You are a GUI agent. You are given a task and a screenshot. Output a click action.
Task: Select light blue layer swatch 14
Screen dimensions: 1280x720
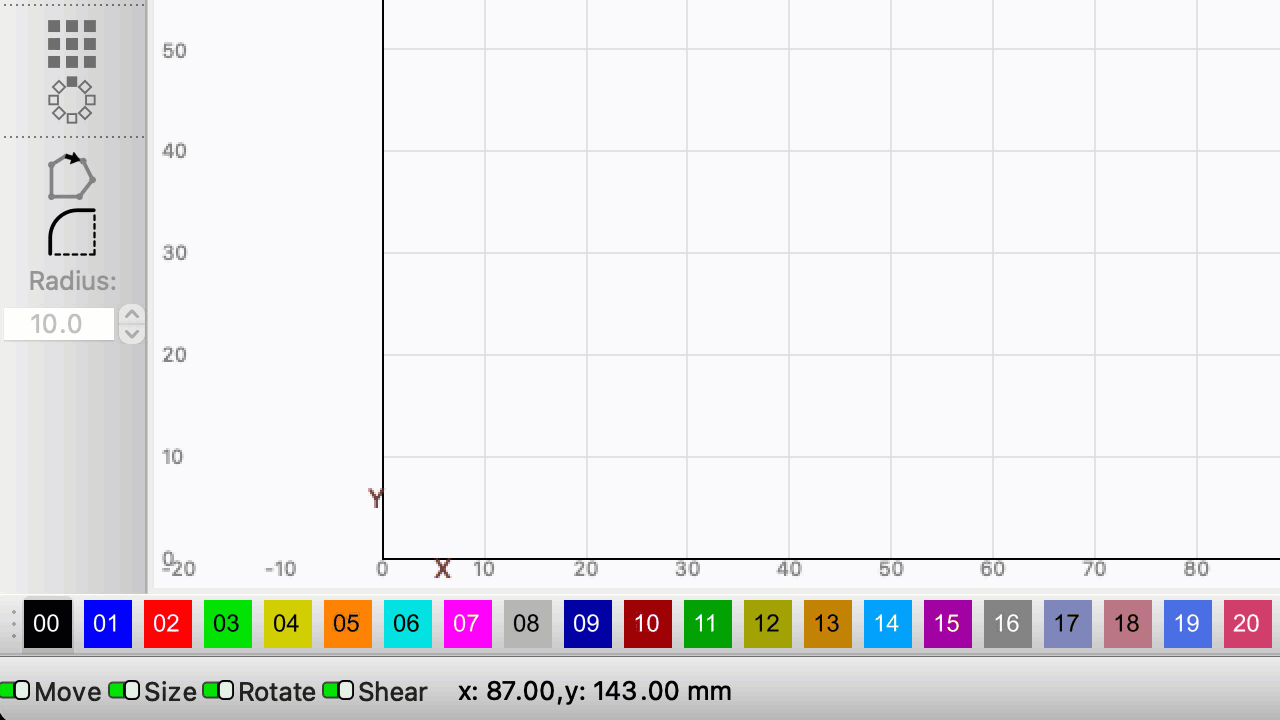[887, 624]
